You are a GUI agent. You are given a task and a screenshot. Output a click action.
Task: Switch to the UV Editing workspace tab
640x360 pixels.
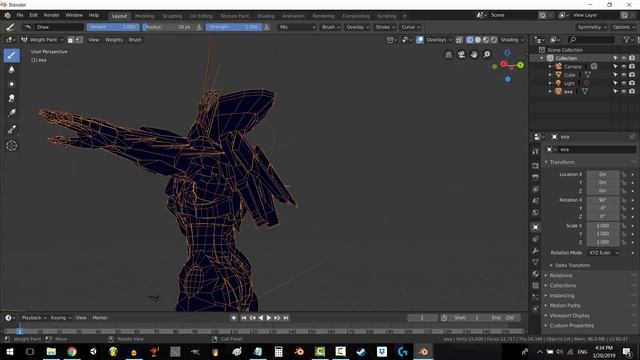201,16
